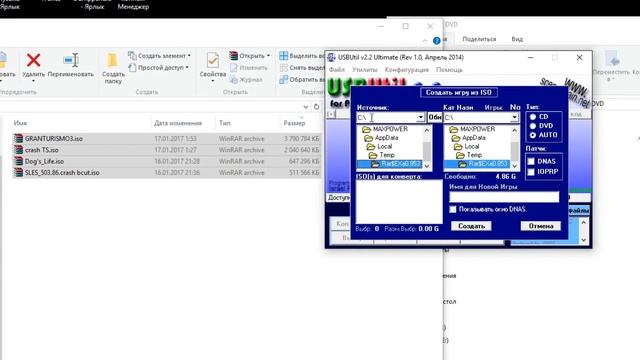The height and width of the screenshot is (360, 640).
Task: Click the Создать button in the dialog
Action: [x=471, y=226]
